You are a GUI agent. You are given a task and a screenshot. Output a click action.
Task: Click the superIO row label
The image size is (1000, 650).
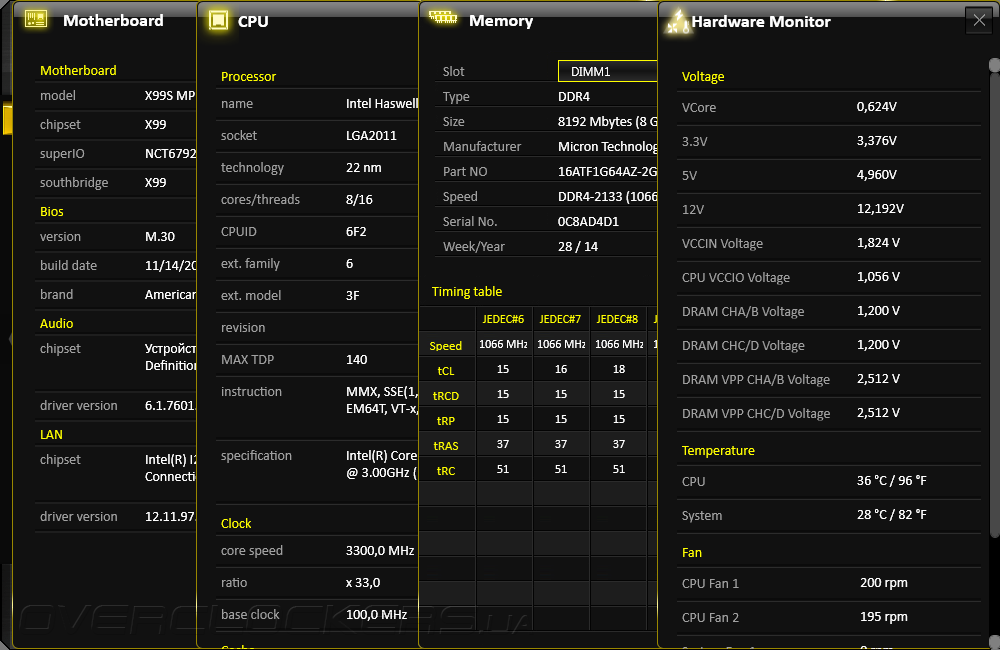pyautogui.click(x=62, y=154)
